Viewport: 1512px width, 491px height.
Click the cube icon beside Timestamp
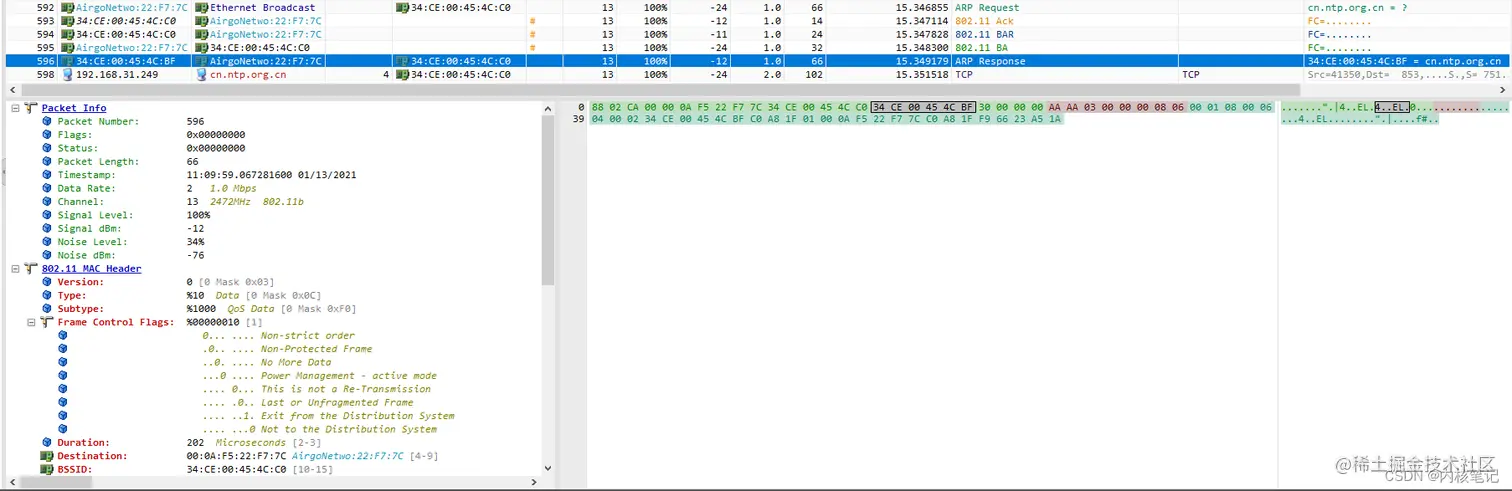[47, 175]
